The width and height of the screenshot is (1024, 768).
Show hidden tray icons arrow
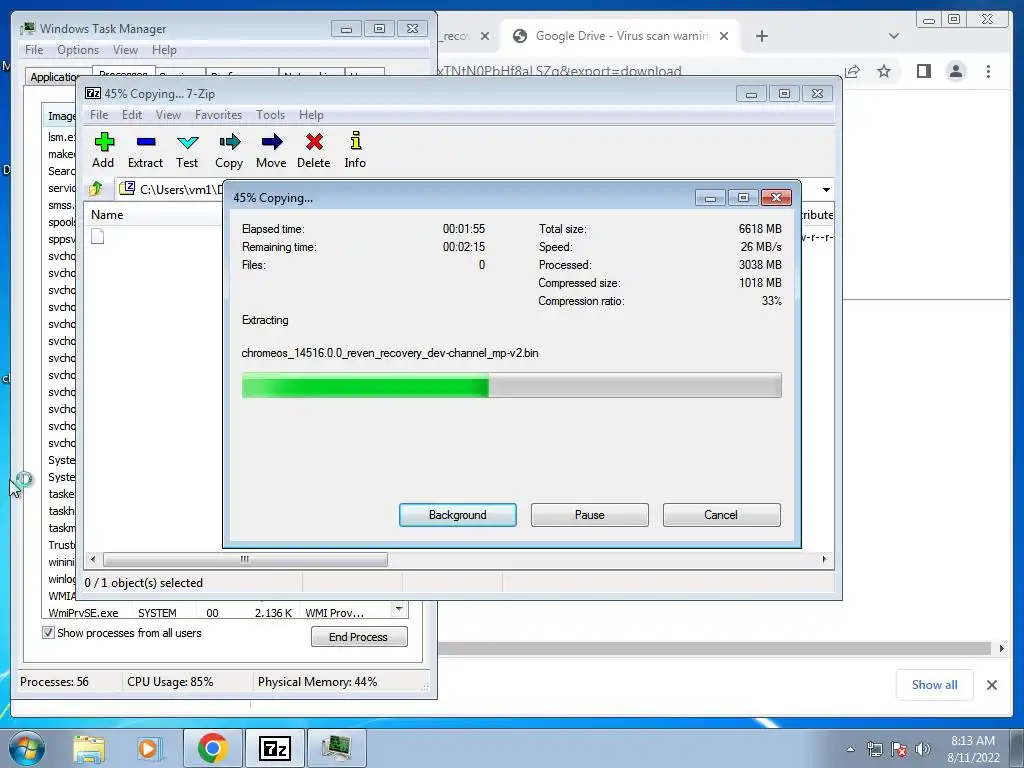point(850,749)
